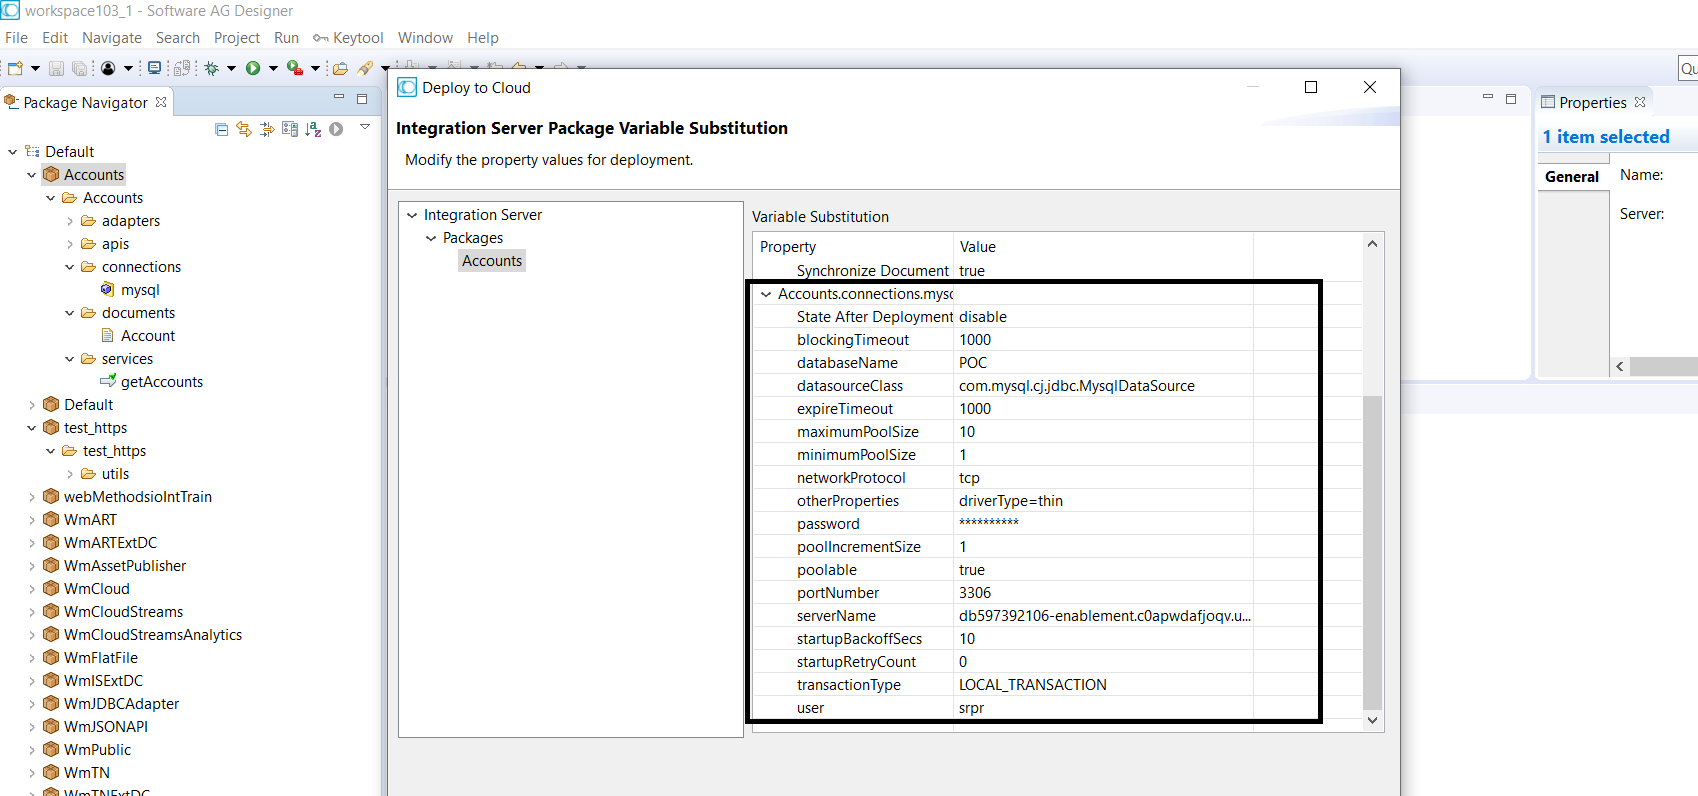Image resolution: width=1698 pixels, height=796 pixels.
Task: Minimize the Properties view panel
Action: [x=1488, y=98]
